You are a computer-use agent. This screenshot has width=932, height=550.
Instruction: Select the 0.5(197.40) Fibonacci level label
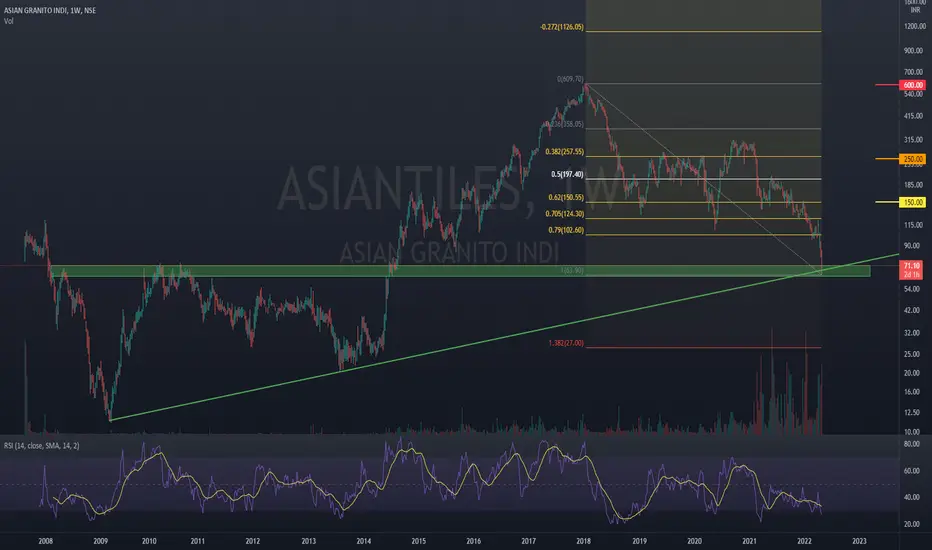[x=567, y=175]
